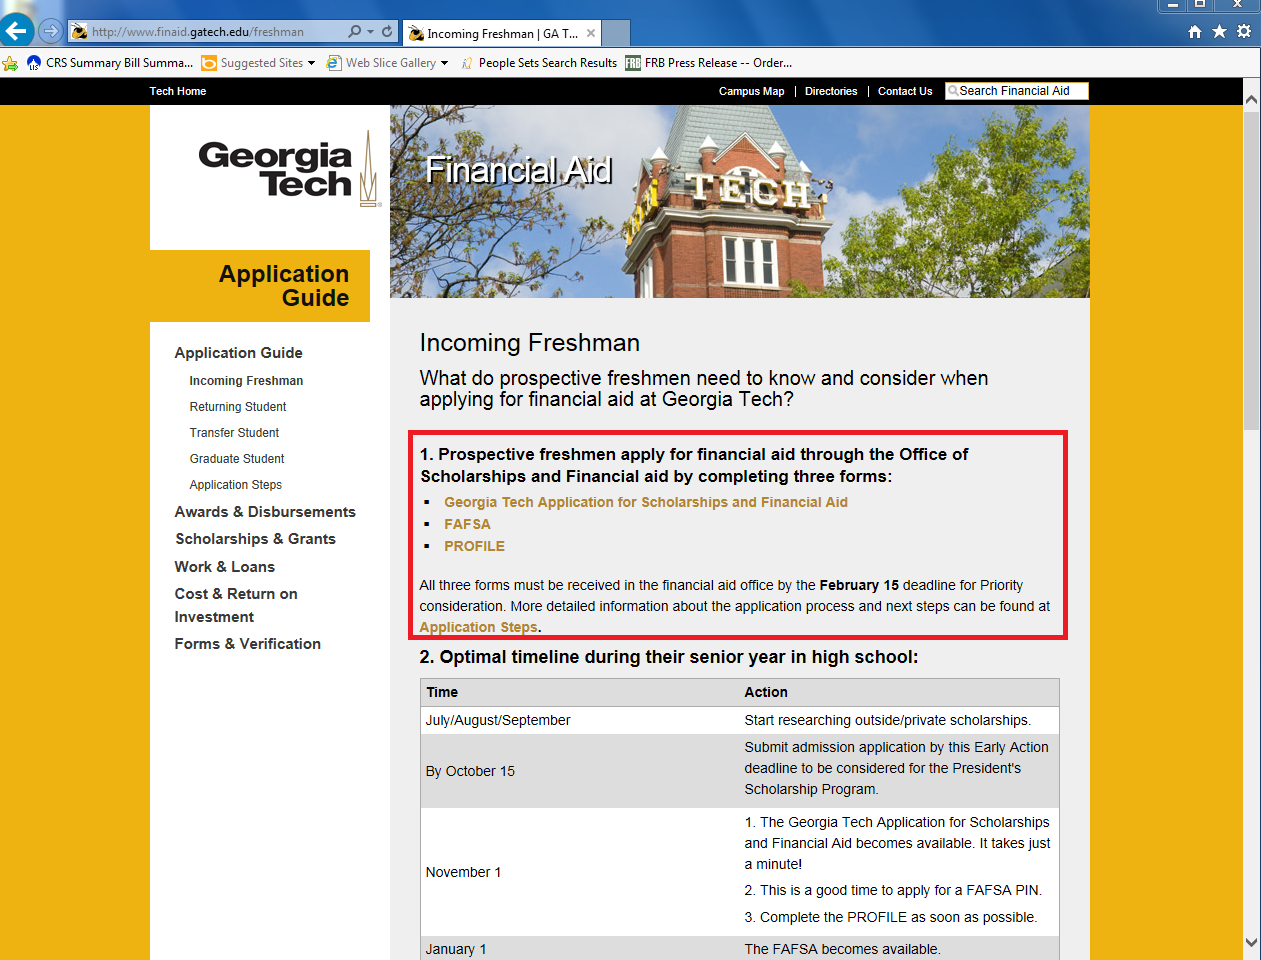Open the People Sets Search Results favorite
The width and height of the screenshot is (1261, 960).
tap(539, 63)
